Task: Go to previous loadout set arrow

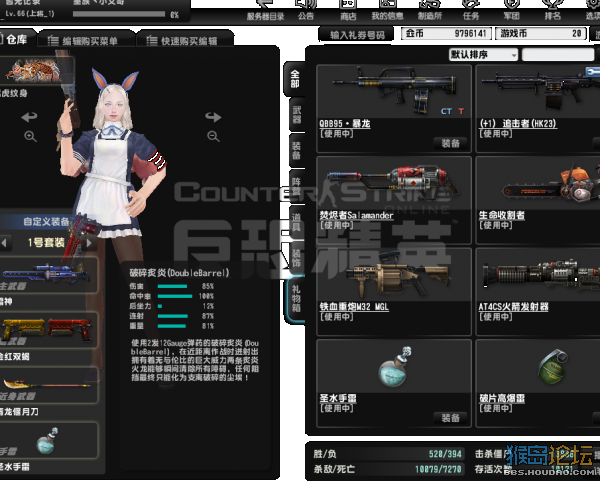Action: click(4, 243)
